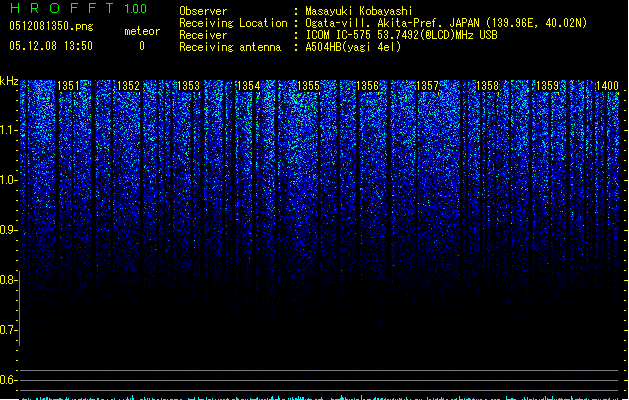Click the 1.0 frequency axis label
This screenshot has width=629, height=400.
point(9,180)
